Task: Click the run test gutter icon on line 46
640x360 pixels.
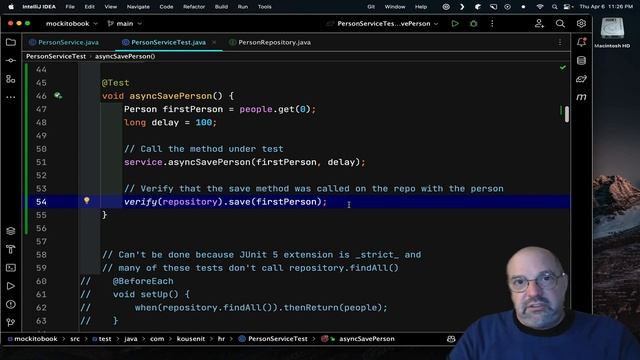Action: [58, 96]
